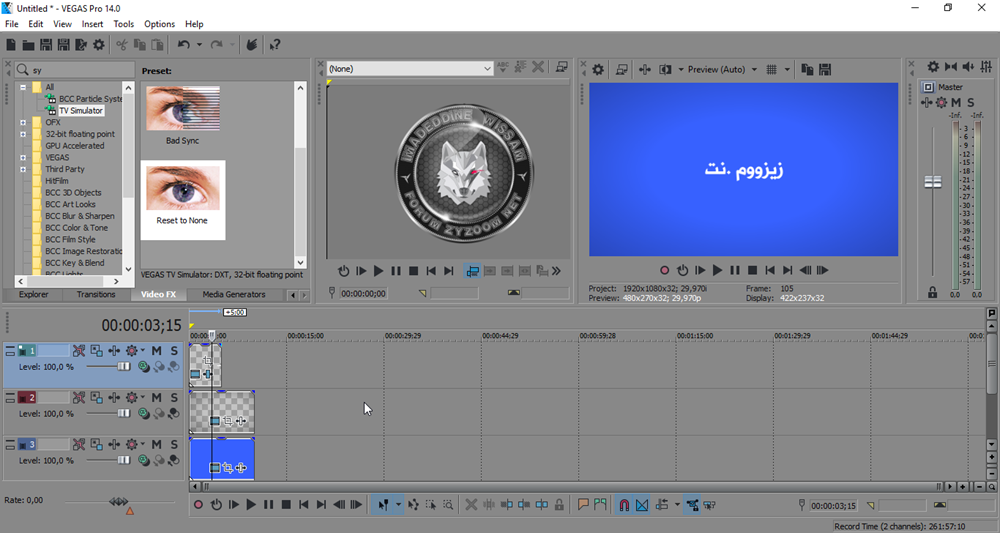Expand the 32-bit floating point folder
The width and height of the screenshot is (1000, 533).
click(x=23, y=135)
